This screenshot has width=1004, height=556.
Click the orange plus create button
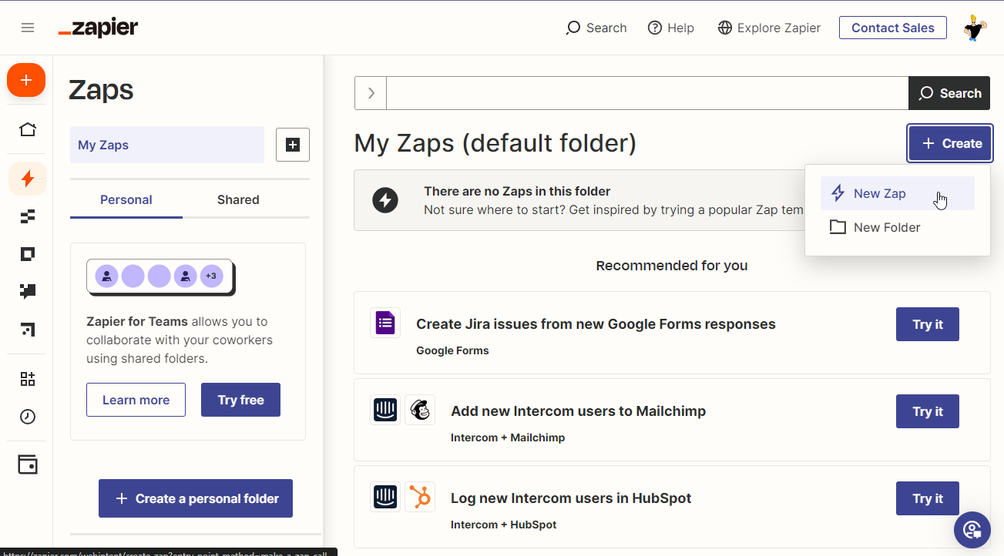coord(26,80)
